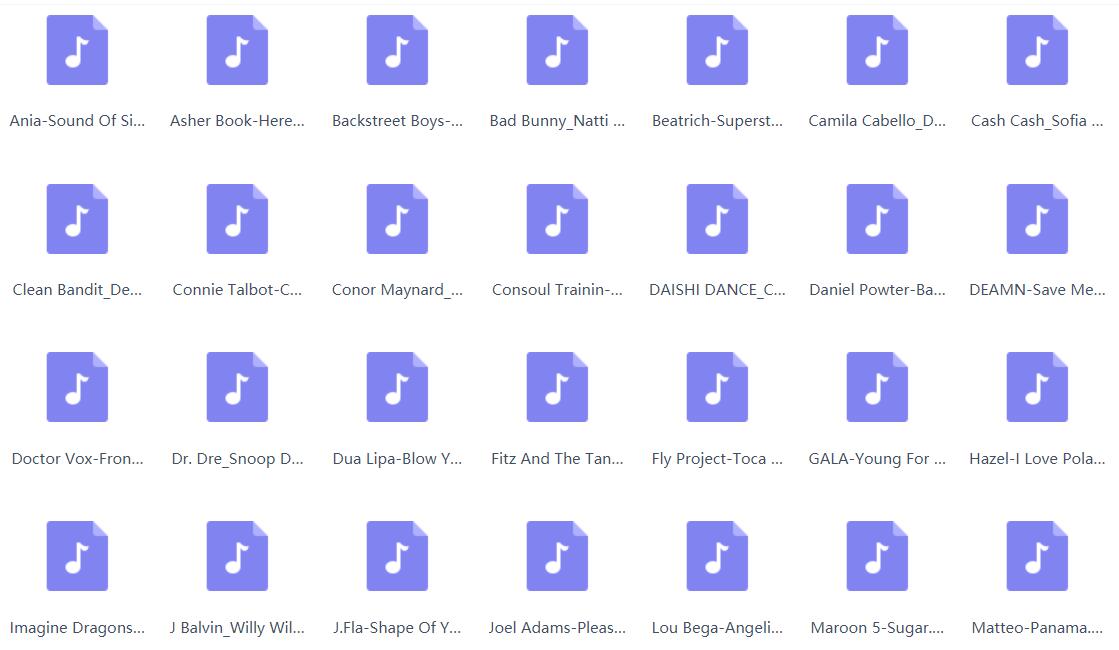Select the "Clean Bandit_De..." name label
1119x650 pixels.
tap(77, 290)
